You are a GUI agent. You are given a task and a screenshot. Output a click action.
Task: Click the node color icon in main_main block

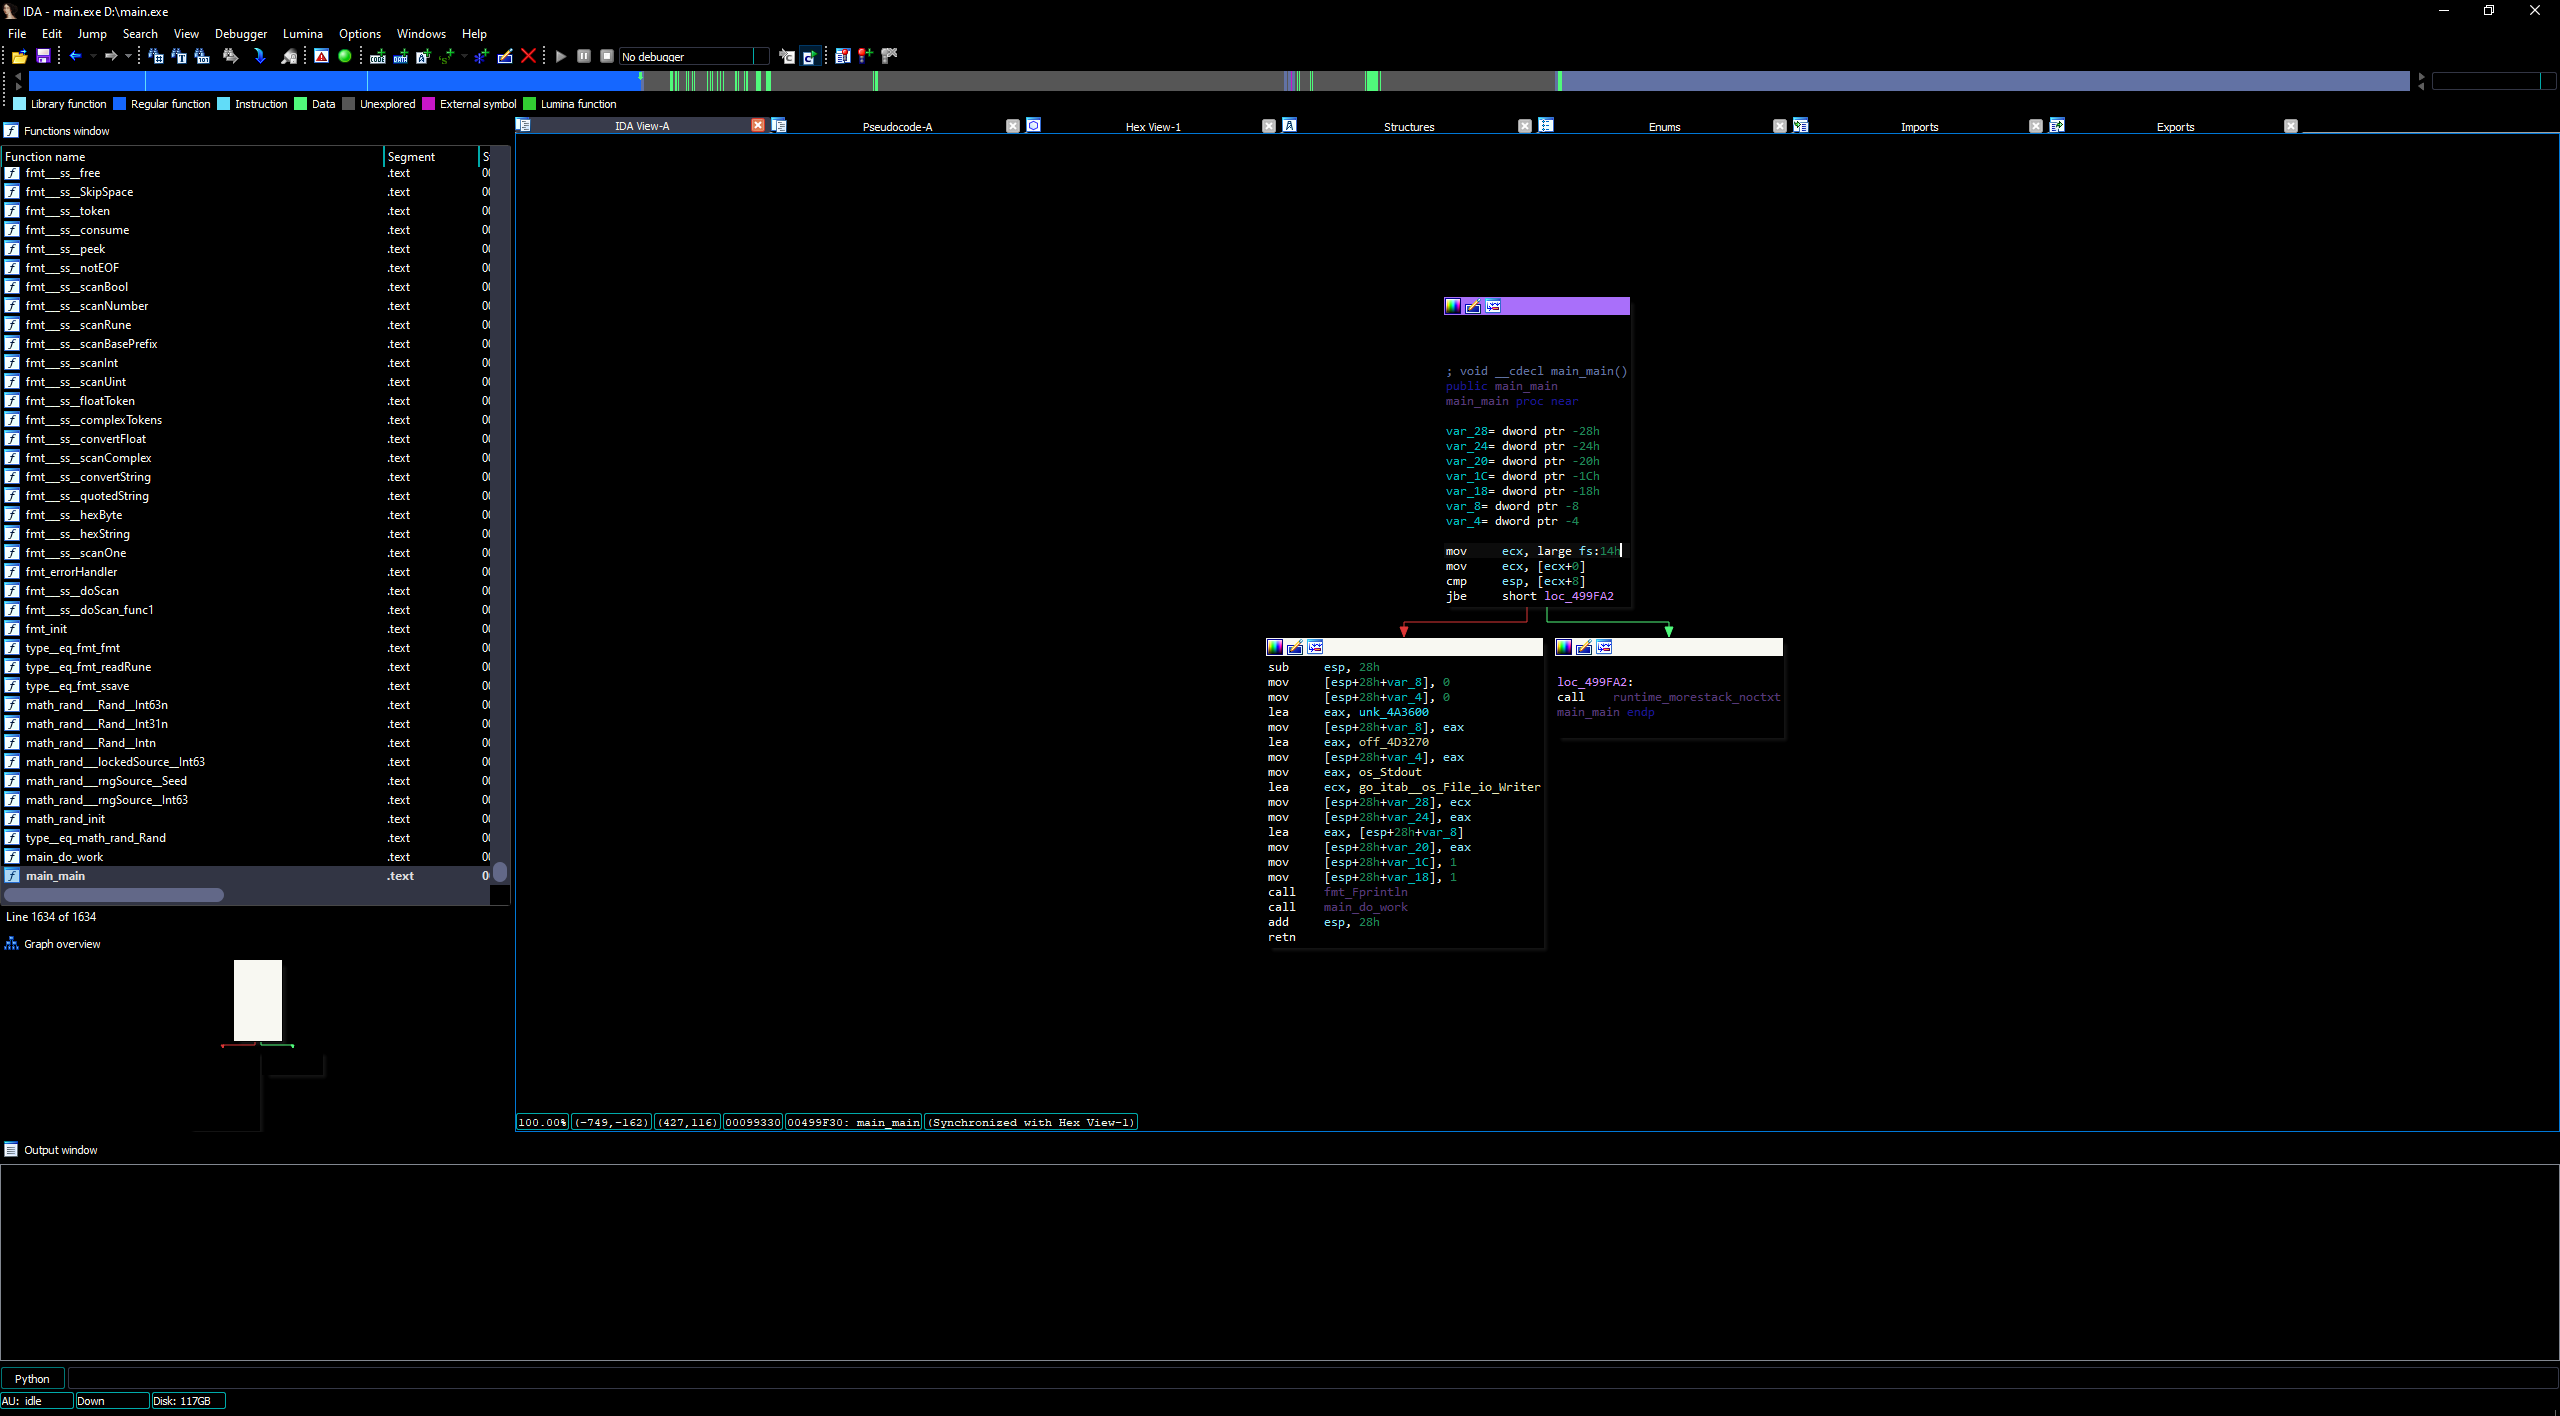coord(1453,306)
